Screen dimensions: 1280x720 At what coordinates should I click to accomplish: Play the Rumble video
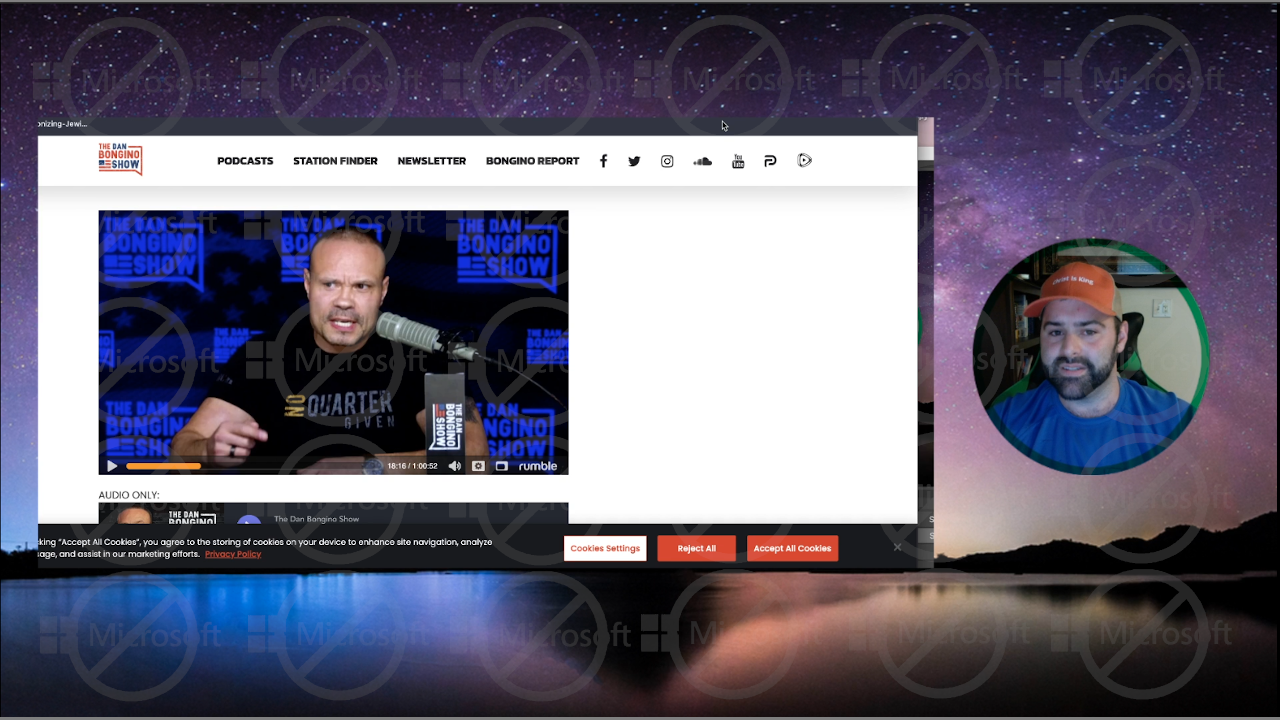click(x=112, y=466)
